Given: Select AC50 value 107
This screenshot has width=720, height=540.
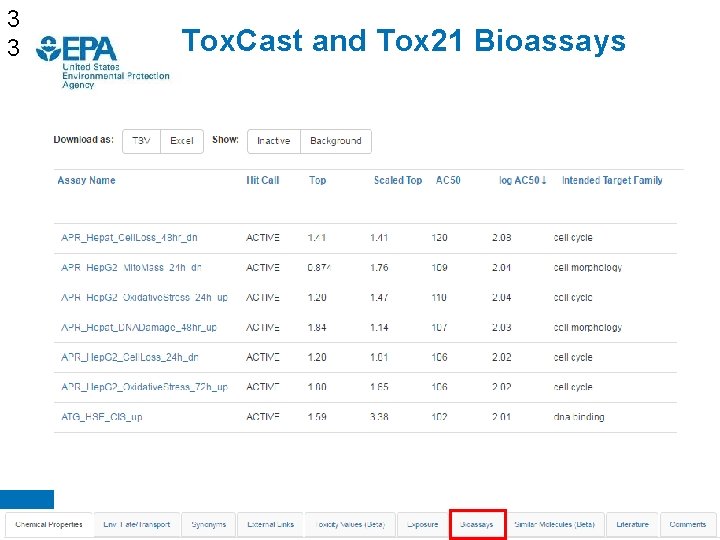Looking at the screenshot, I should click(x=439, y=327).
